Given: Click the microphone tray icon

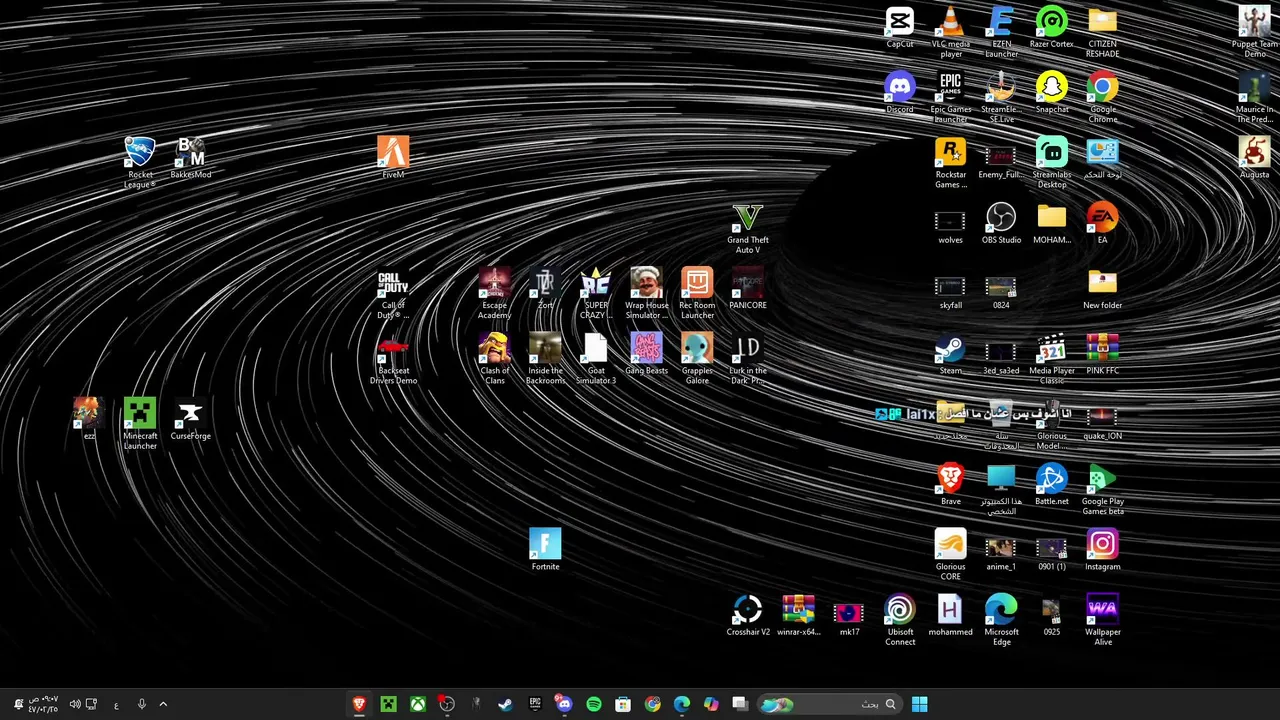Looking at the screenshot, I should coord(141,704).
